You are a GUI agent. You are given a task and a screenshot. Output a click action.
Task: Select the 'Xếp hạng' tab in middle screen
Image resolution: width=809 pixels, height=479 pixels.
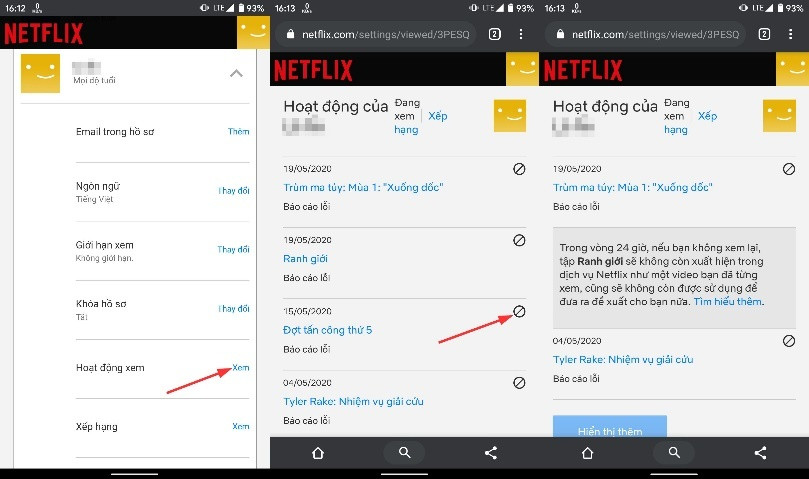coord(421,123)
